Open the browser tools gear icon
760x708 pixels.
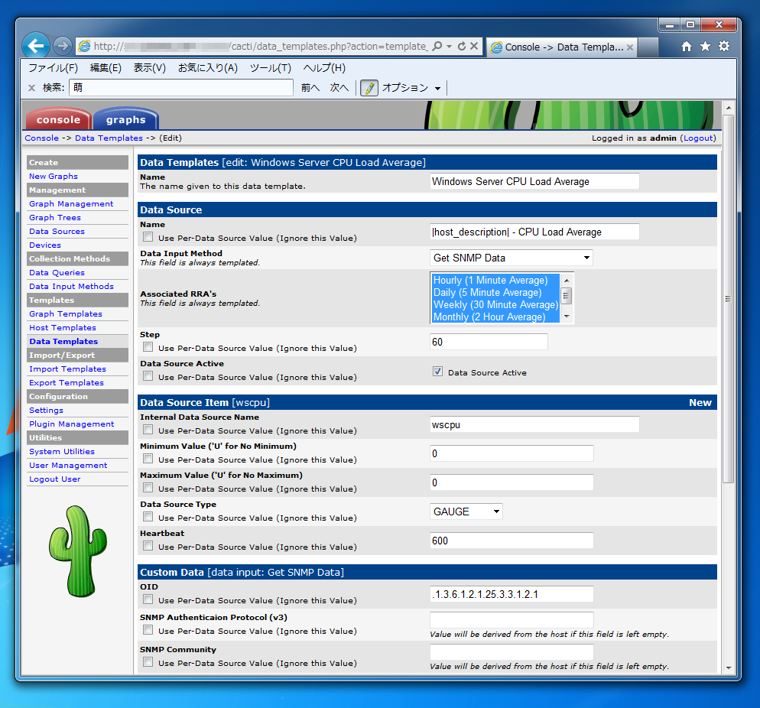[724, 46]
